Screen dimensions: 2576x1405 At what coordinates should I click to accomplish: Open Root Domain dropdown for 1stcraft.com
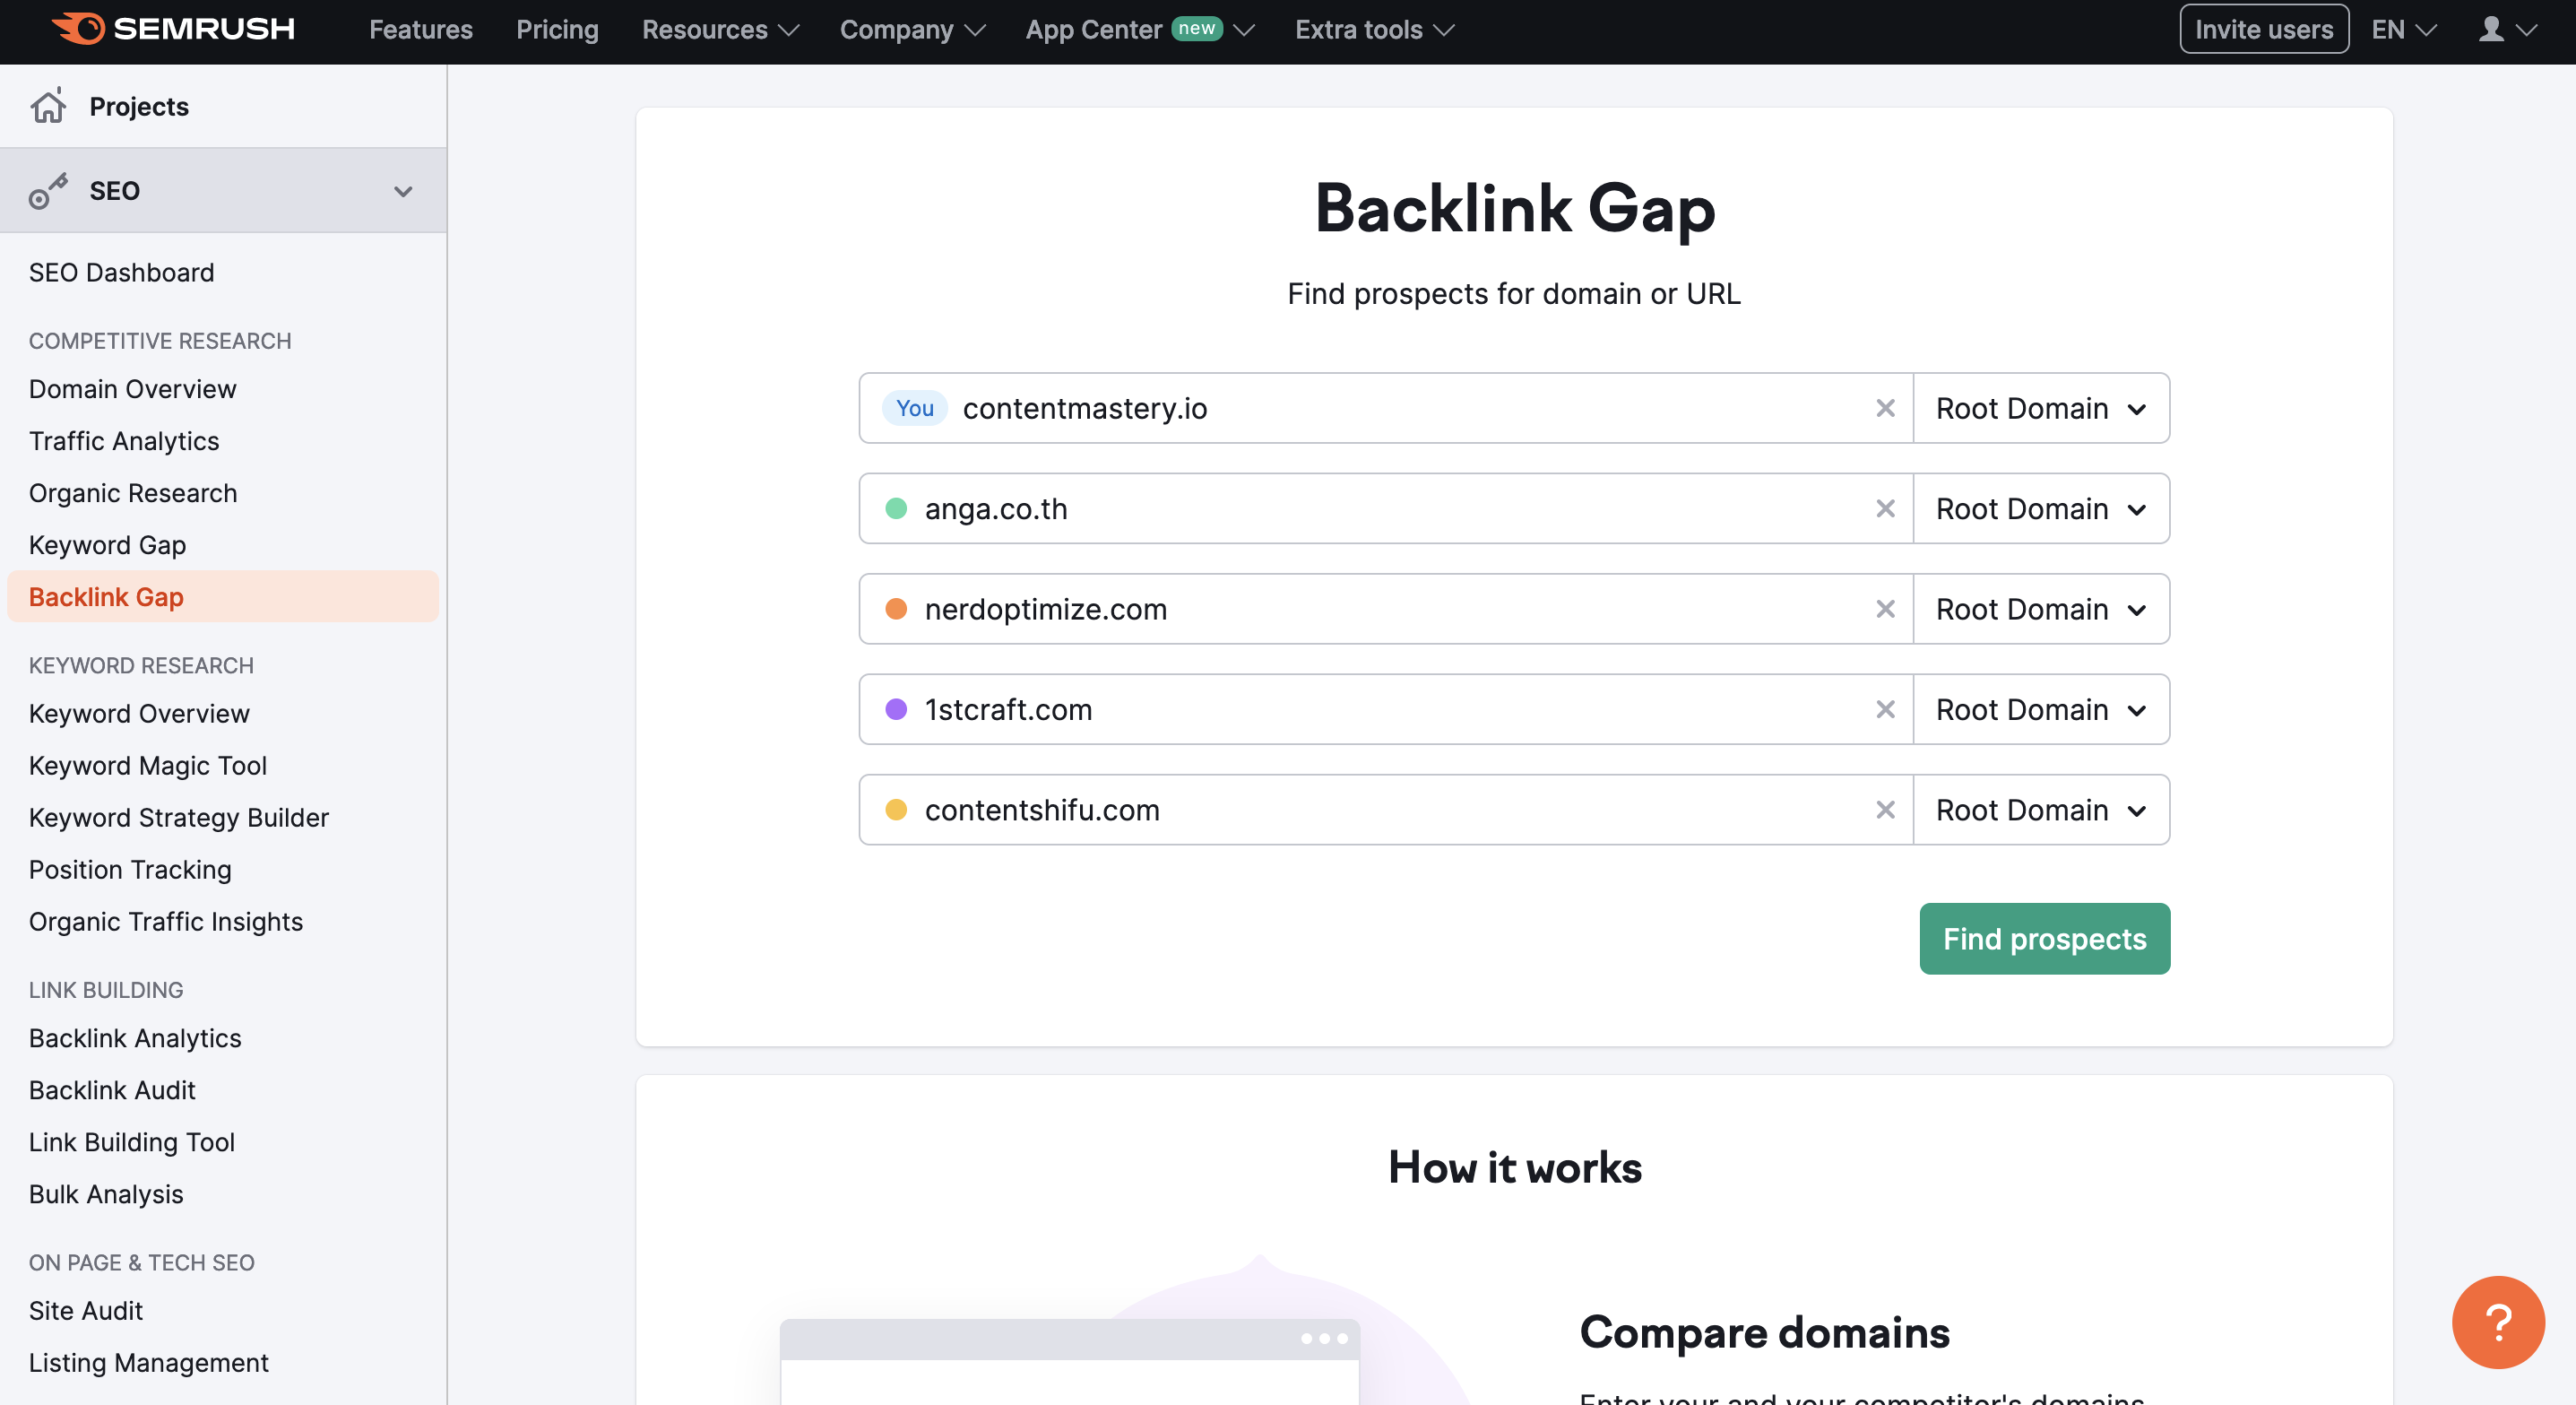2041,709
